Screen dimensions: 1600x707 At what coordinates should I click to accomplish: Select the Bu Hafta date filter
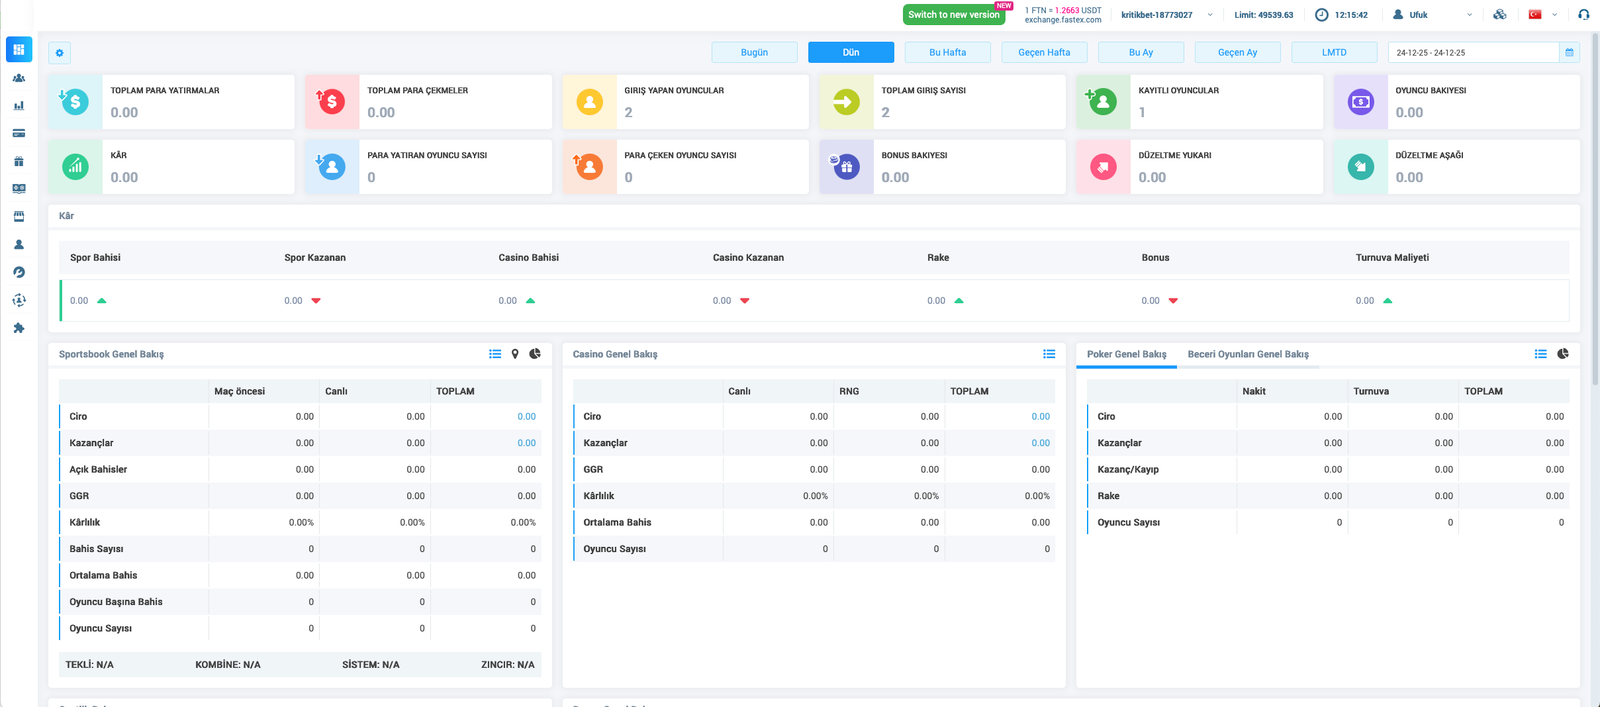[947, 53]
